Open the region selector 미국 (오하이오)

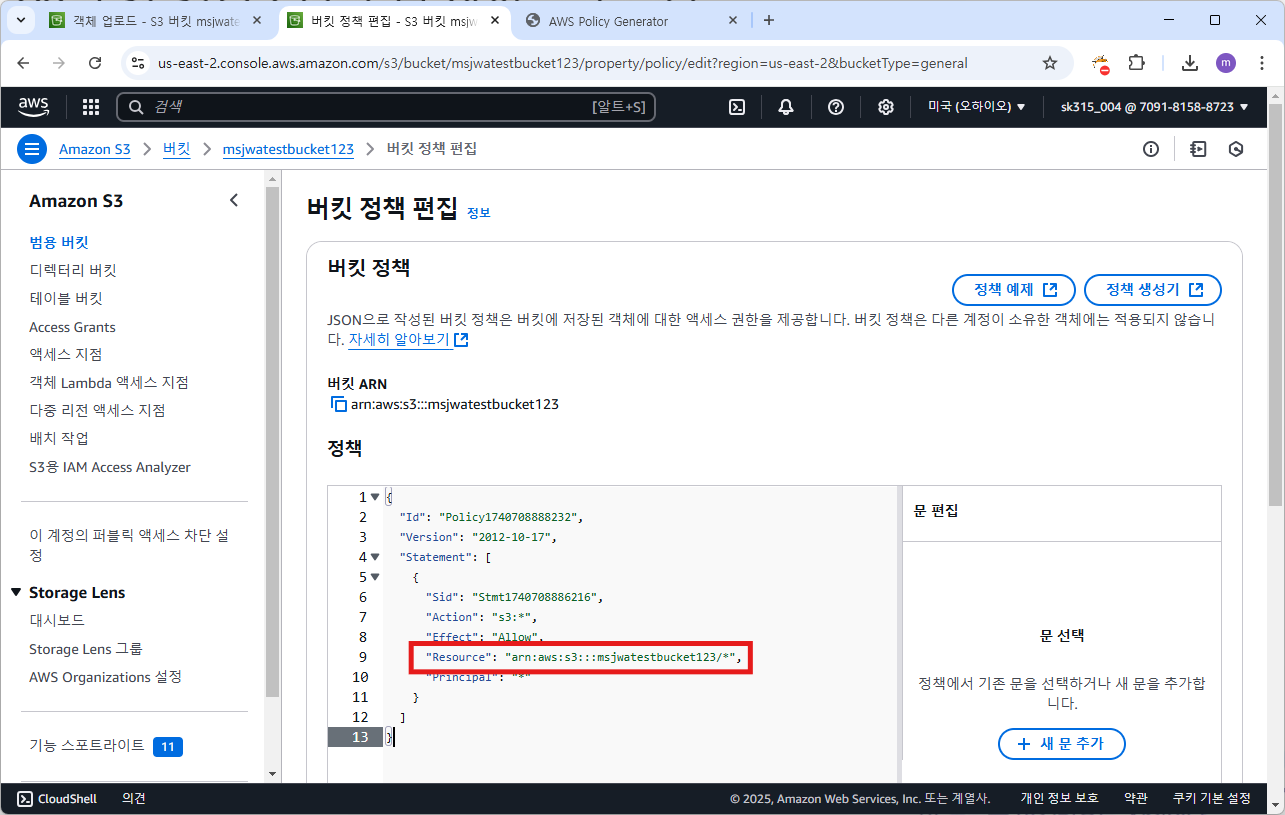tap(976, 107)
